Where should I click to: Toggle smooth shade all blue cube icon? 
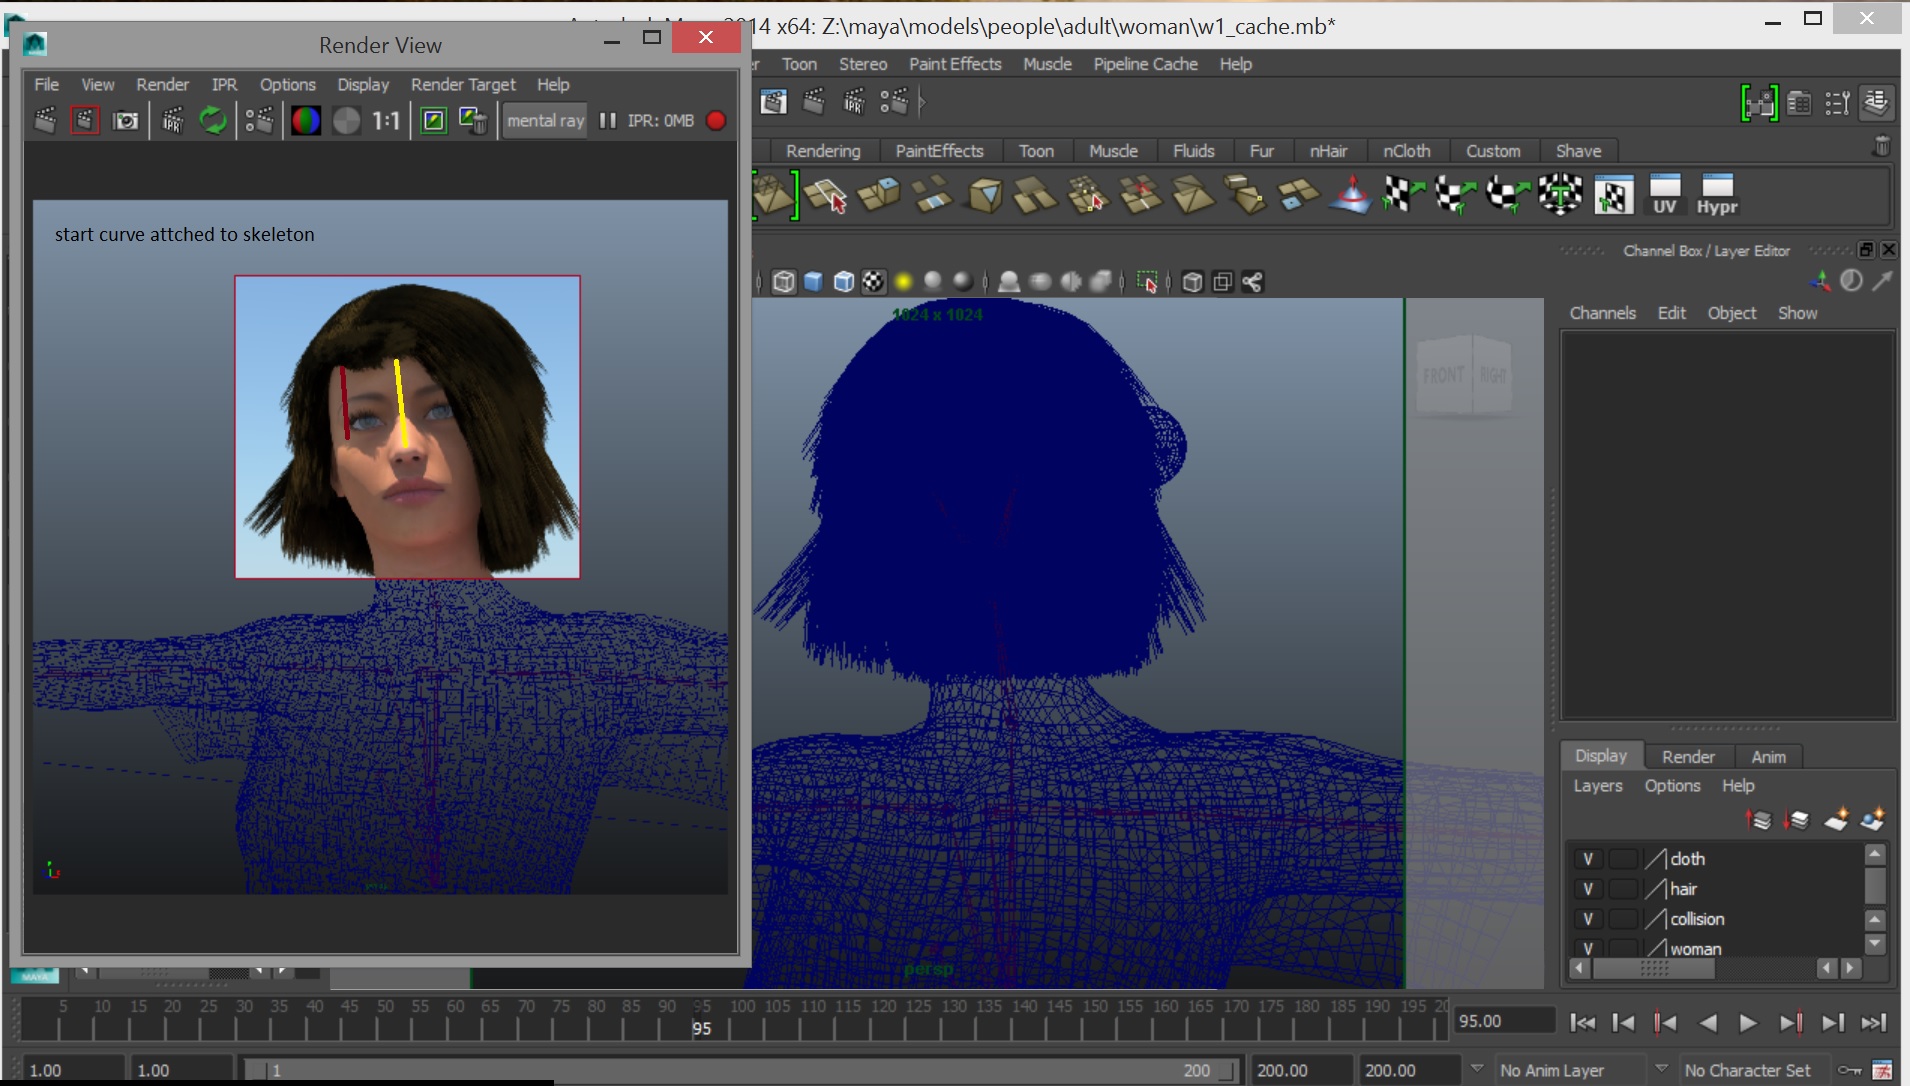(813, 282)
